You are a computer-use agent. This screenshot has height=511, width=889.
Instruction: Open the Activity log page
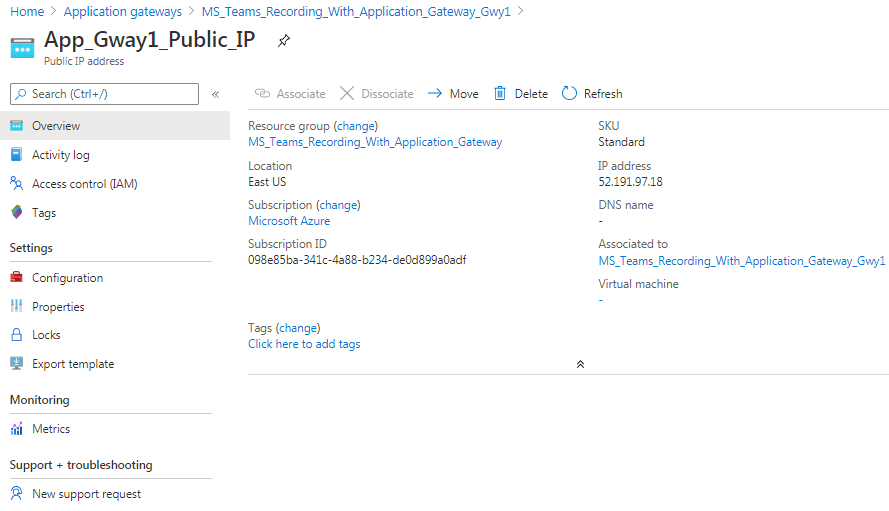click(x=61, y=154)
